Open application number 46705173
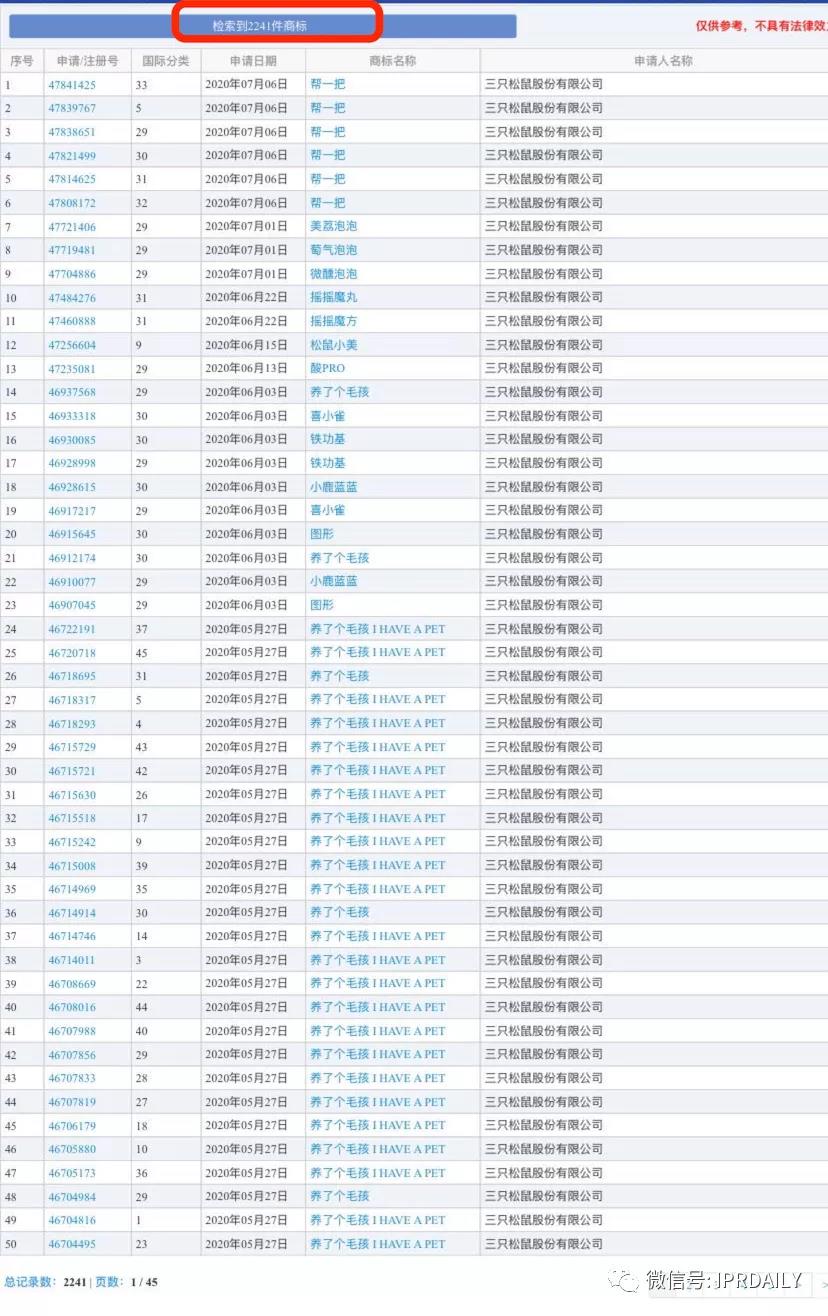828x1316 pixels. [x=72, y=1173]
